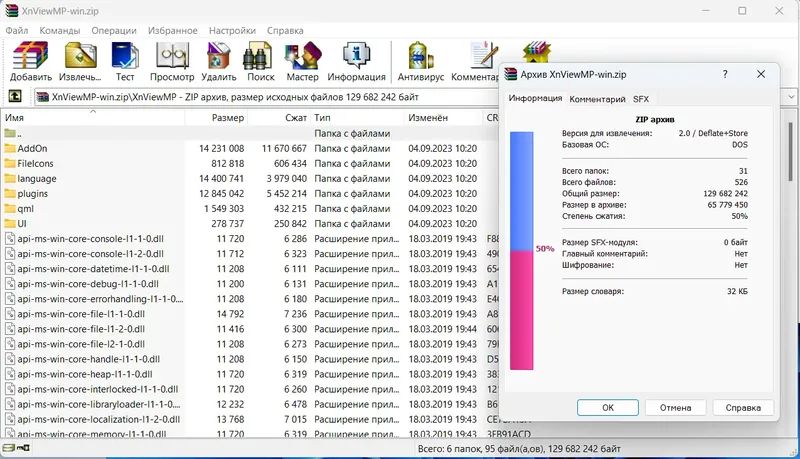Viewport: 800px width, 459px height.
Task: Click the Информация toolbar icon
Action: [356, 56]
